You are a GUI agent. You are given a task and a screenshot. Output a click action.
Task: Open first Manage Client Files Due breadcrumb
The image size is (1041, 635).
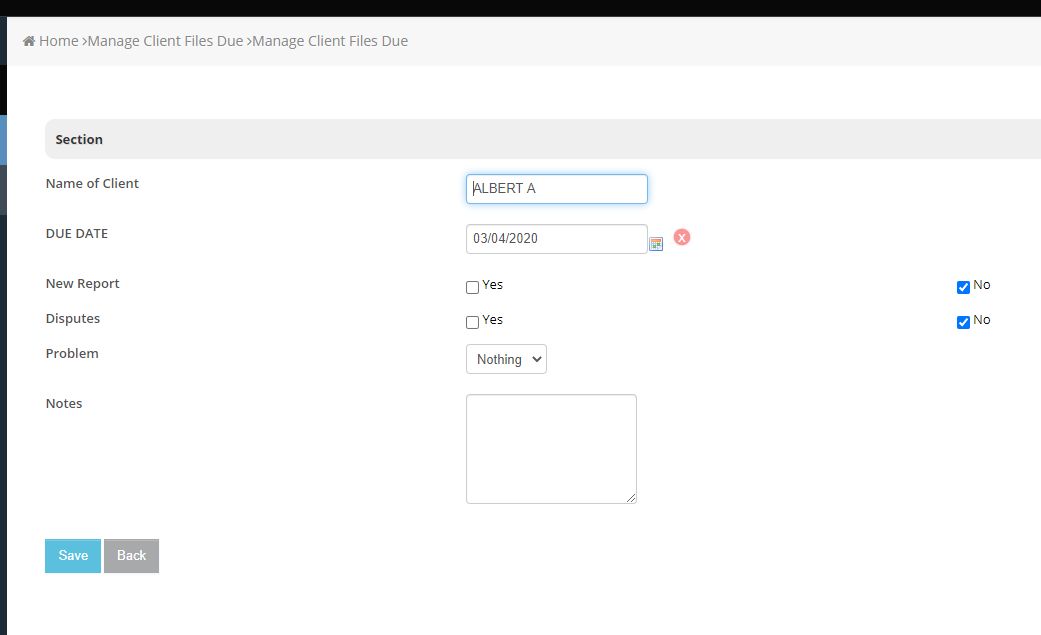click(165, 41)
